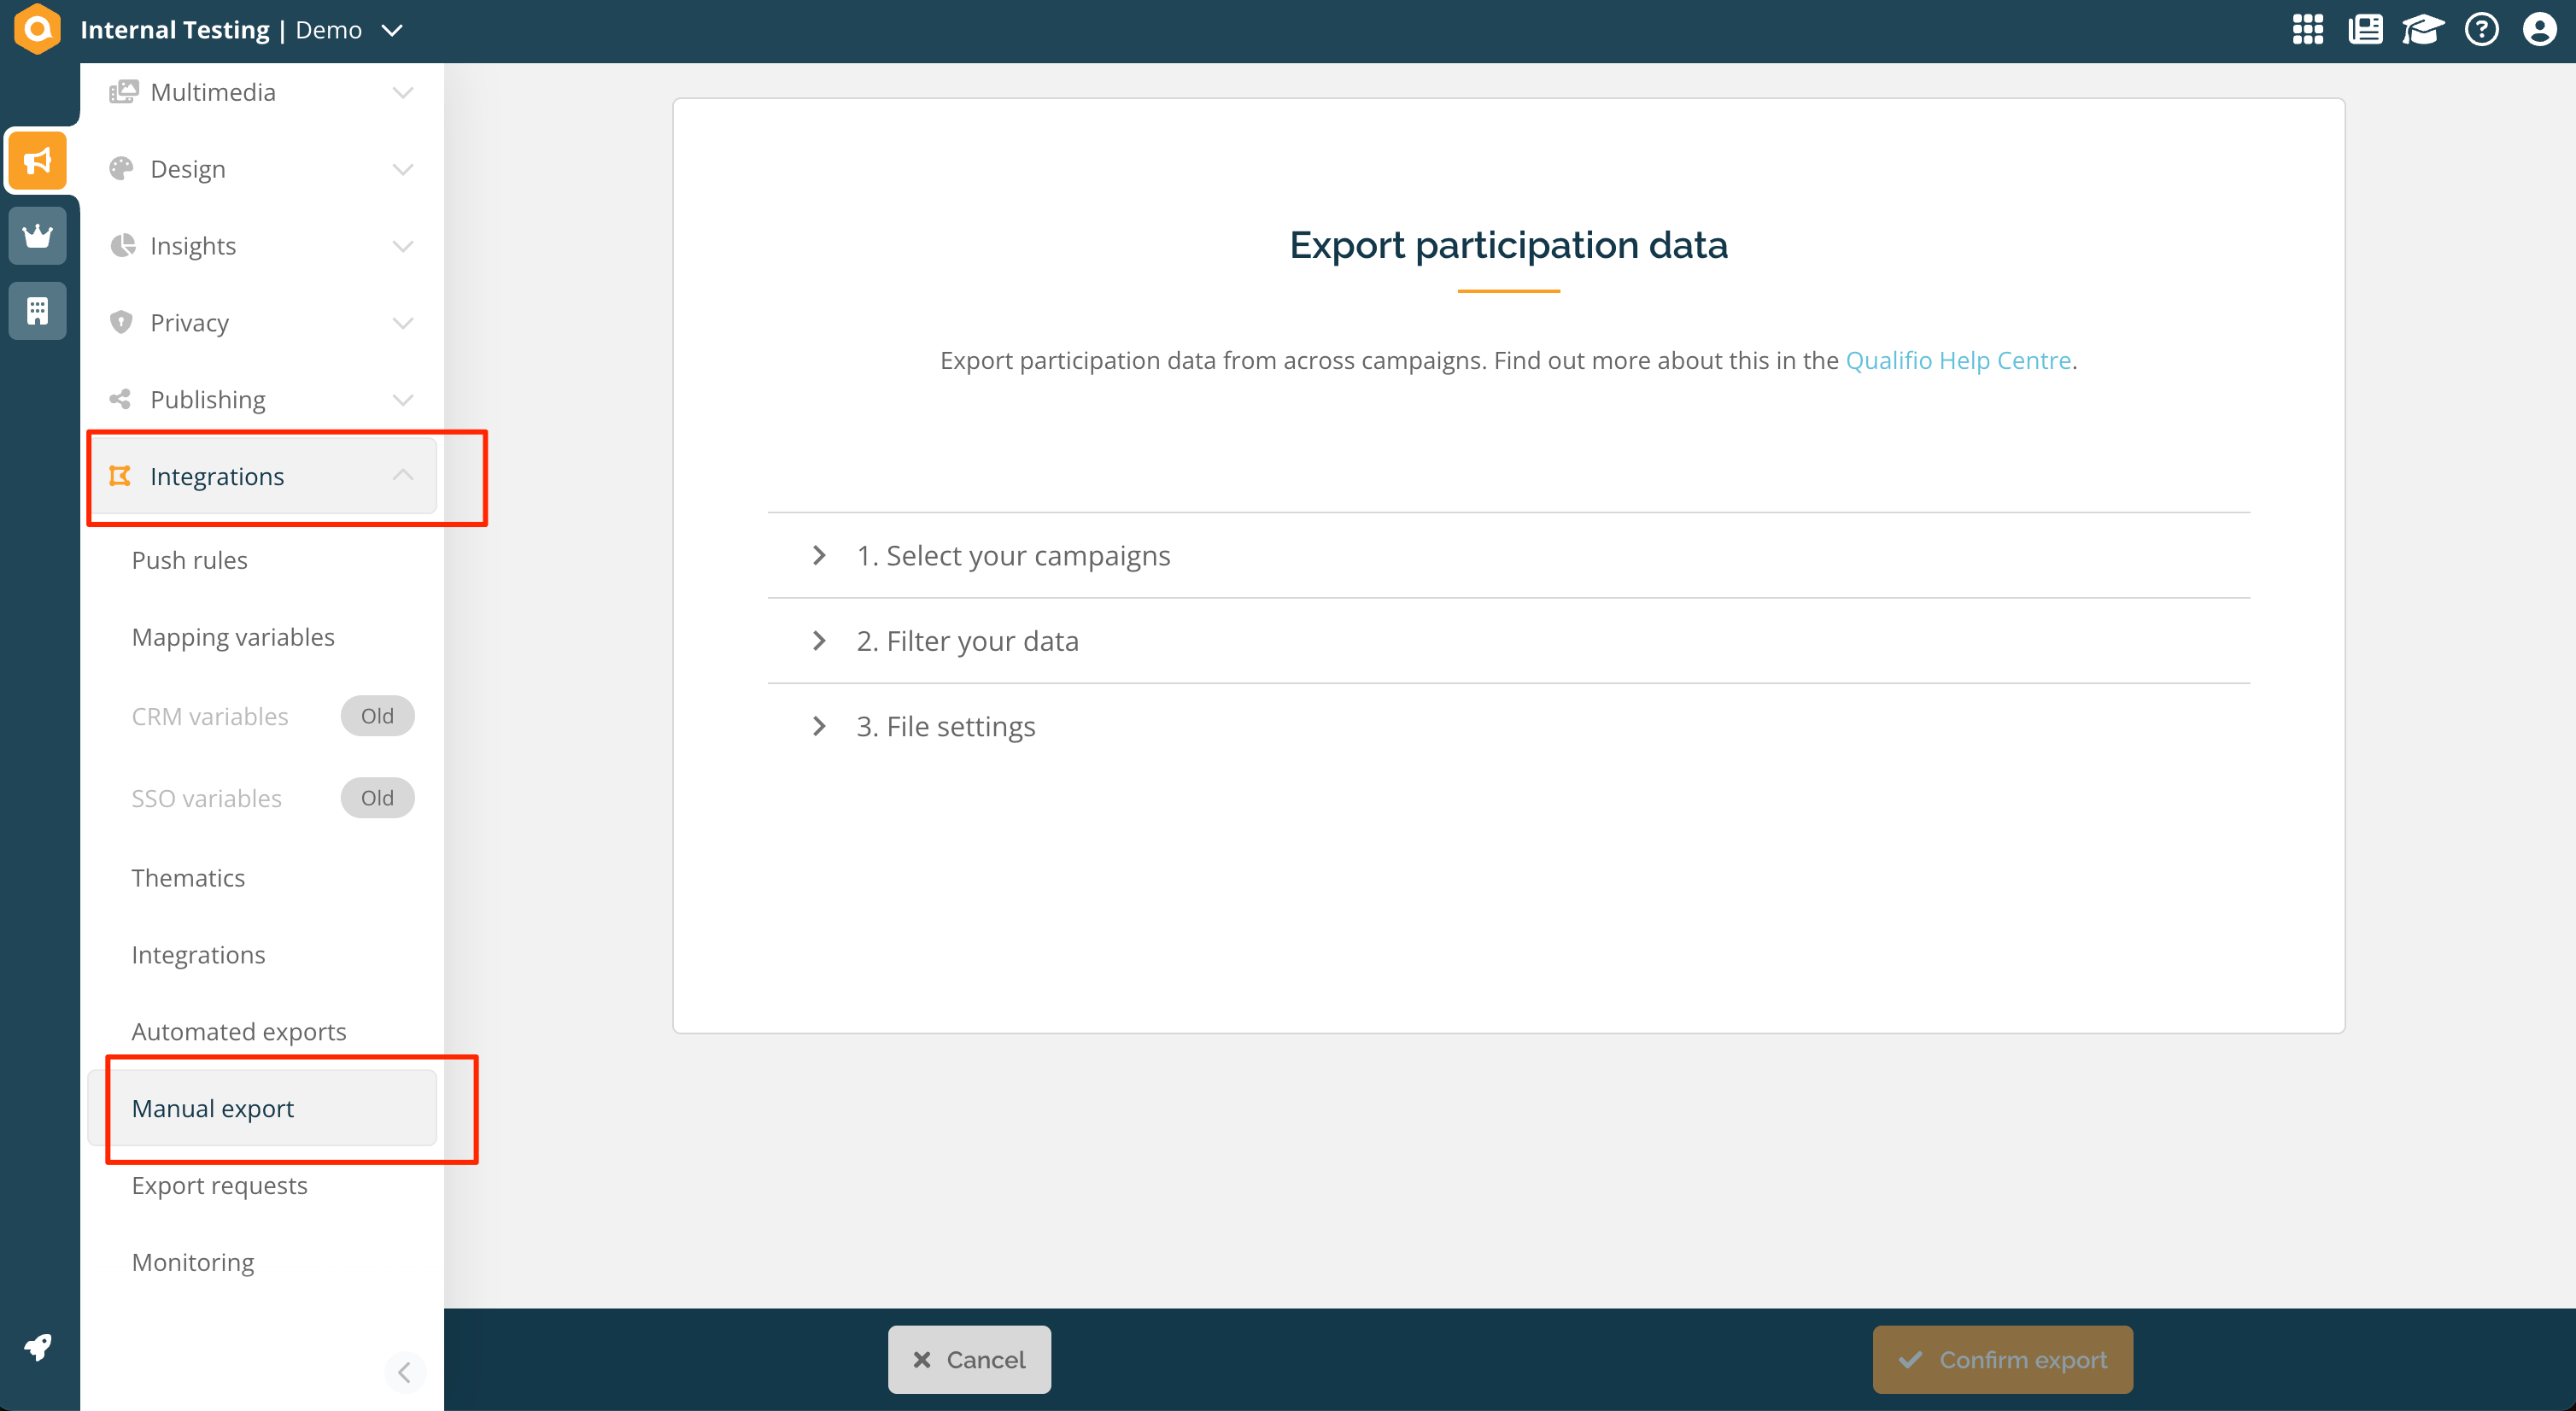Select Manual export menu item
Screen dimensions: 2576x1411
pos(262,1108)
